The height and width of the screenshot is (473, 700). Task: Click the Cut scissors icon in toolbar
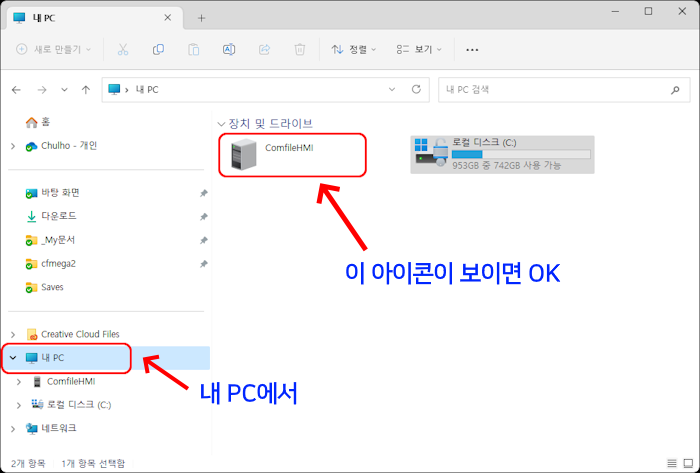tap(122, 49)
